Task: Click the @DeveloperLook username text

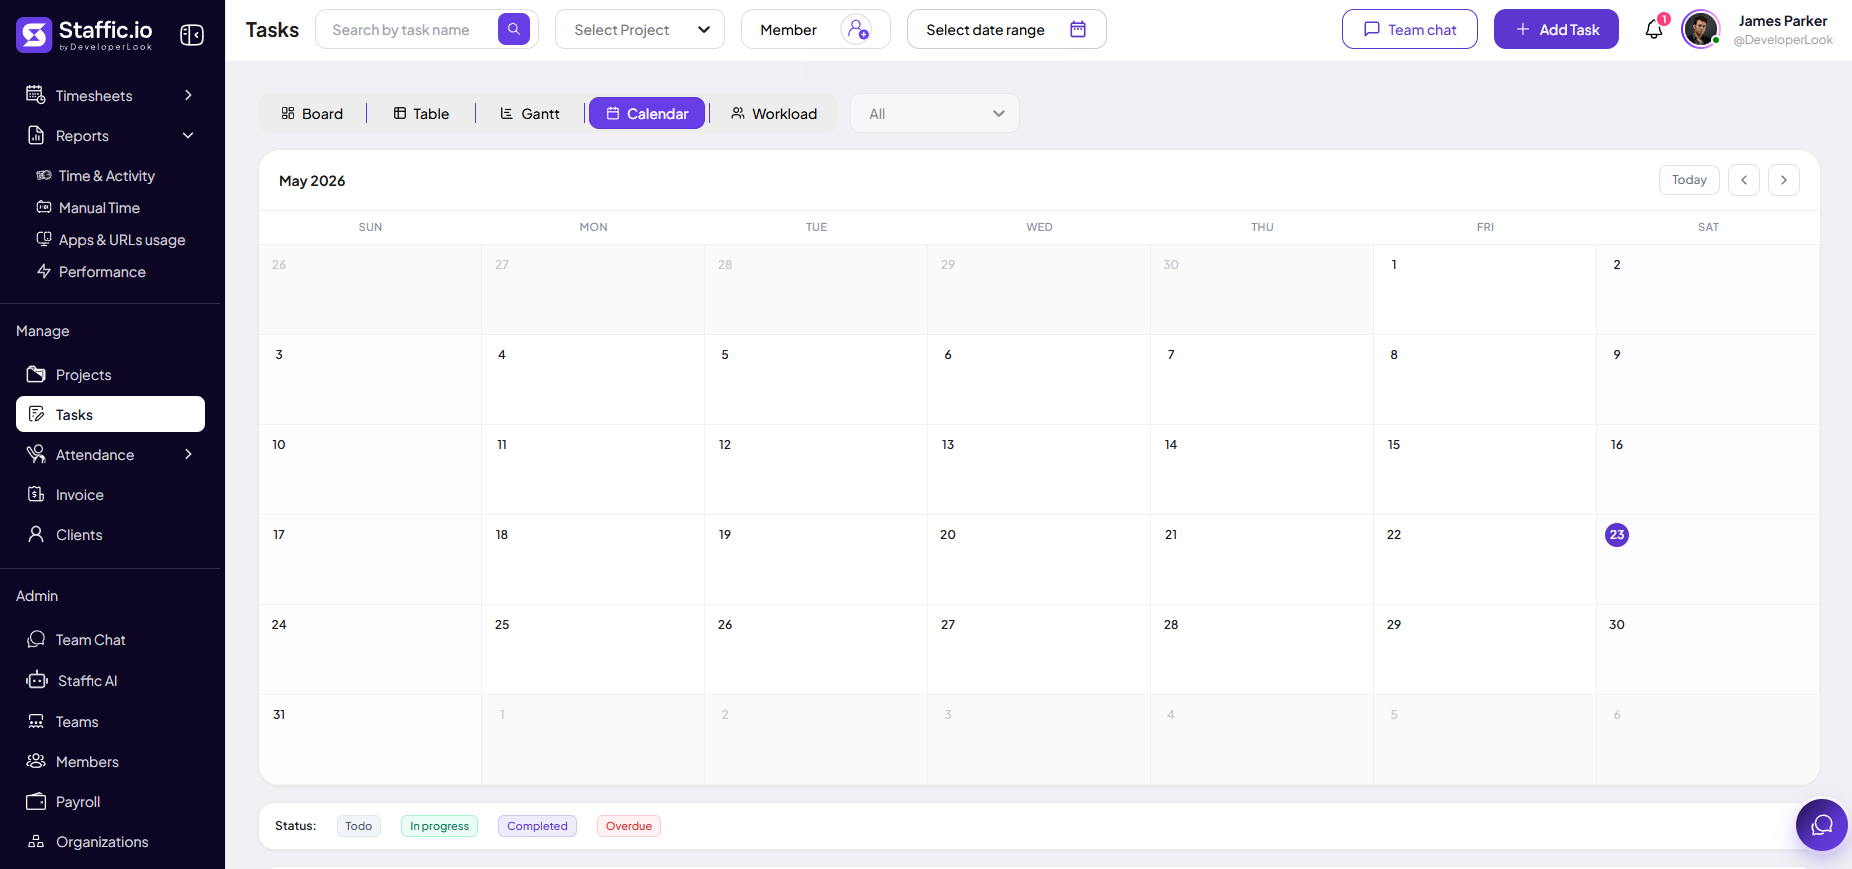Action: click(1783, 40)
